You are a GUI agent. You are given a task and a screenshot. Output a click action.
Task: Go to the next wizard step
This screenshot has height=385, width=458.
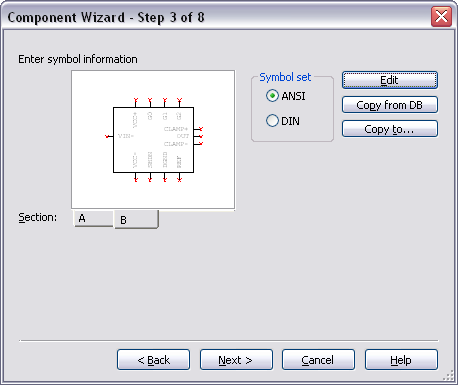pos(236,360)
